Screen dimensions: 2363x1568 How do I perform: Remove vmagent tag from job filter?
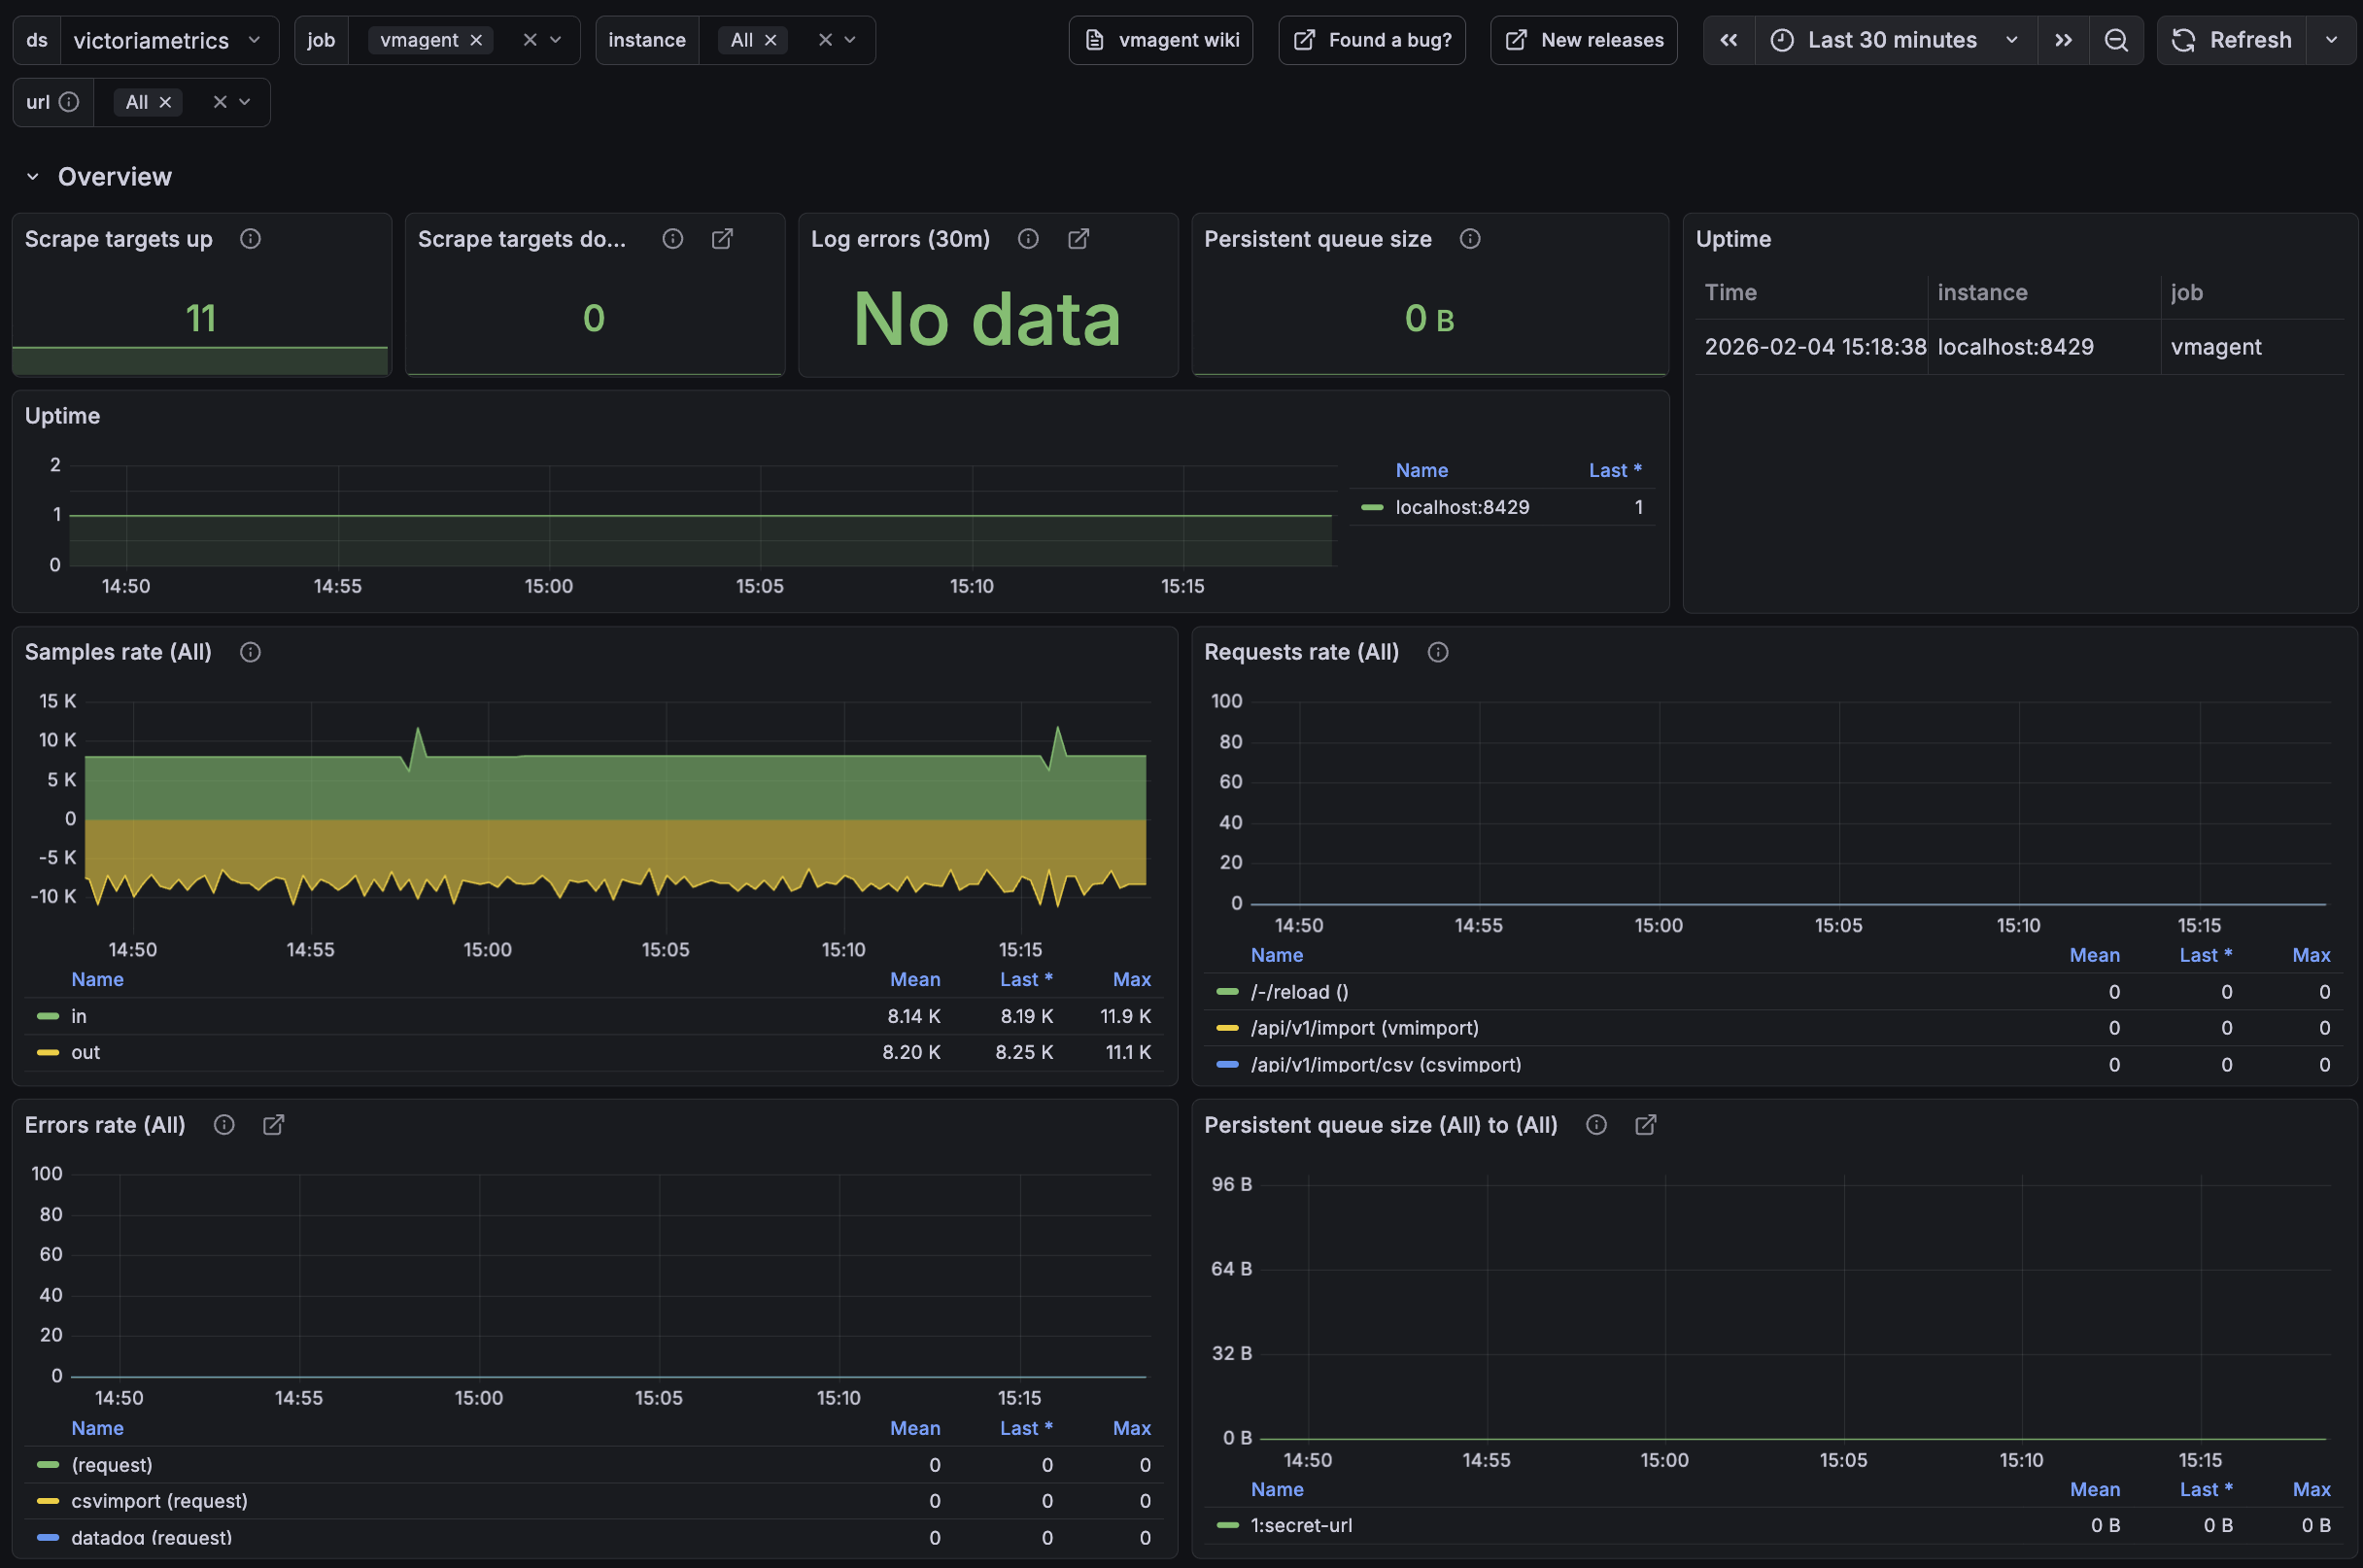[476, 40]
